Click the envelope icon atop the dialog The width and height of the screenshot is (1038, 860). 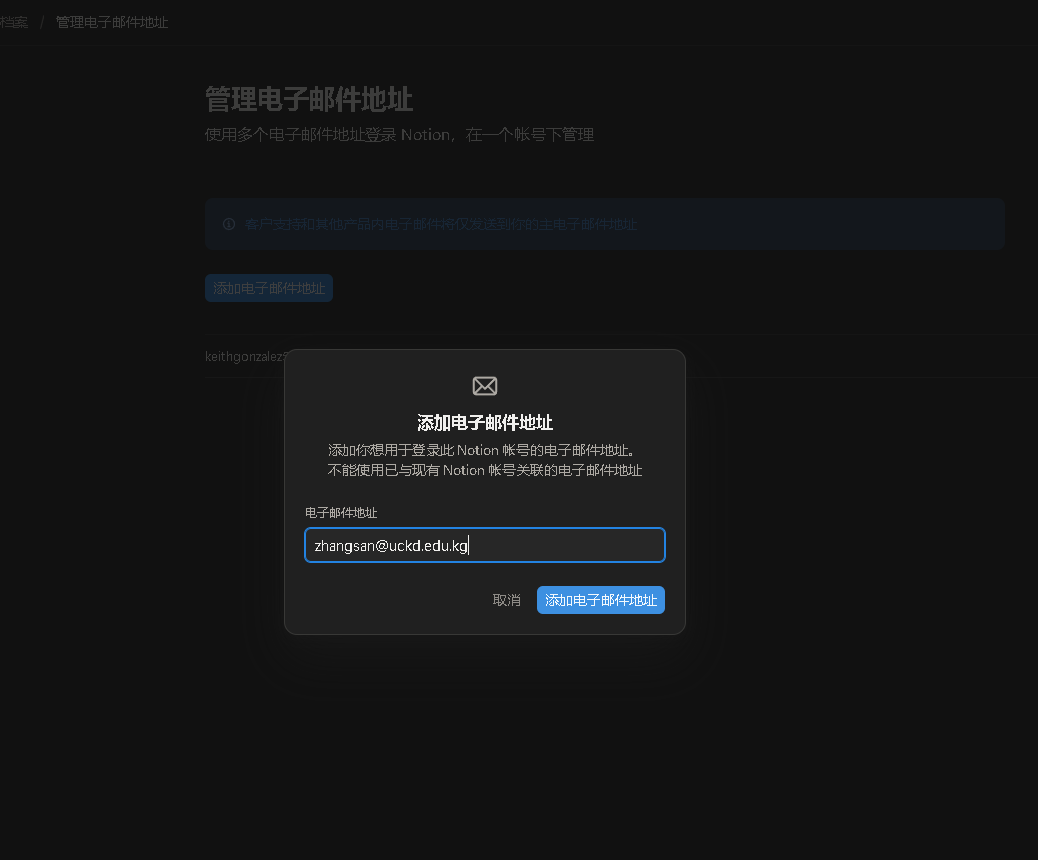pos(485,385)
